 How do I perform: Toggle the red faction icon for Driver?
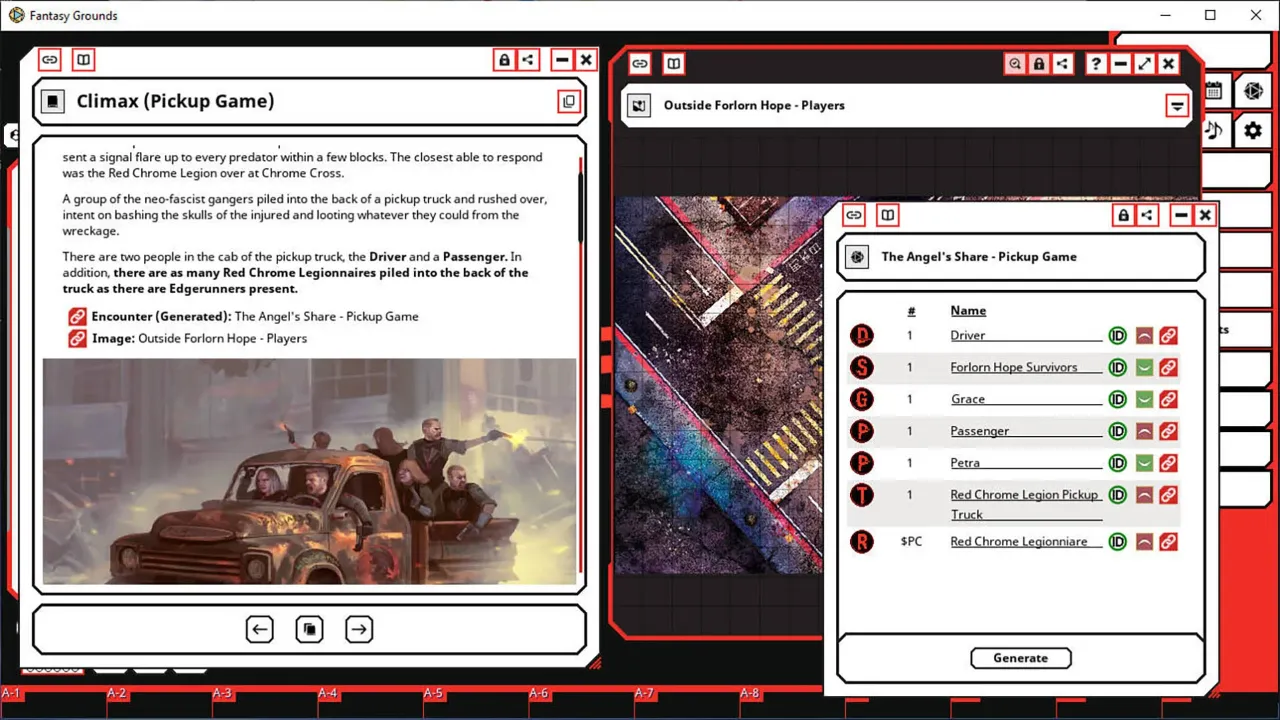pyautogui.click(x=1144, y=335)
